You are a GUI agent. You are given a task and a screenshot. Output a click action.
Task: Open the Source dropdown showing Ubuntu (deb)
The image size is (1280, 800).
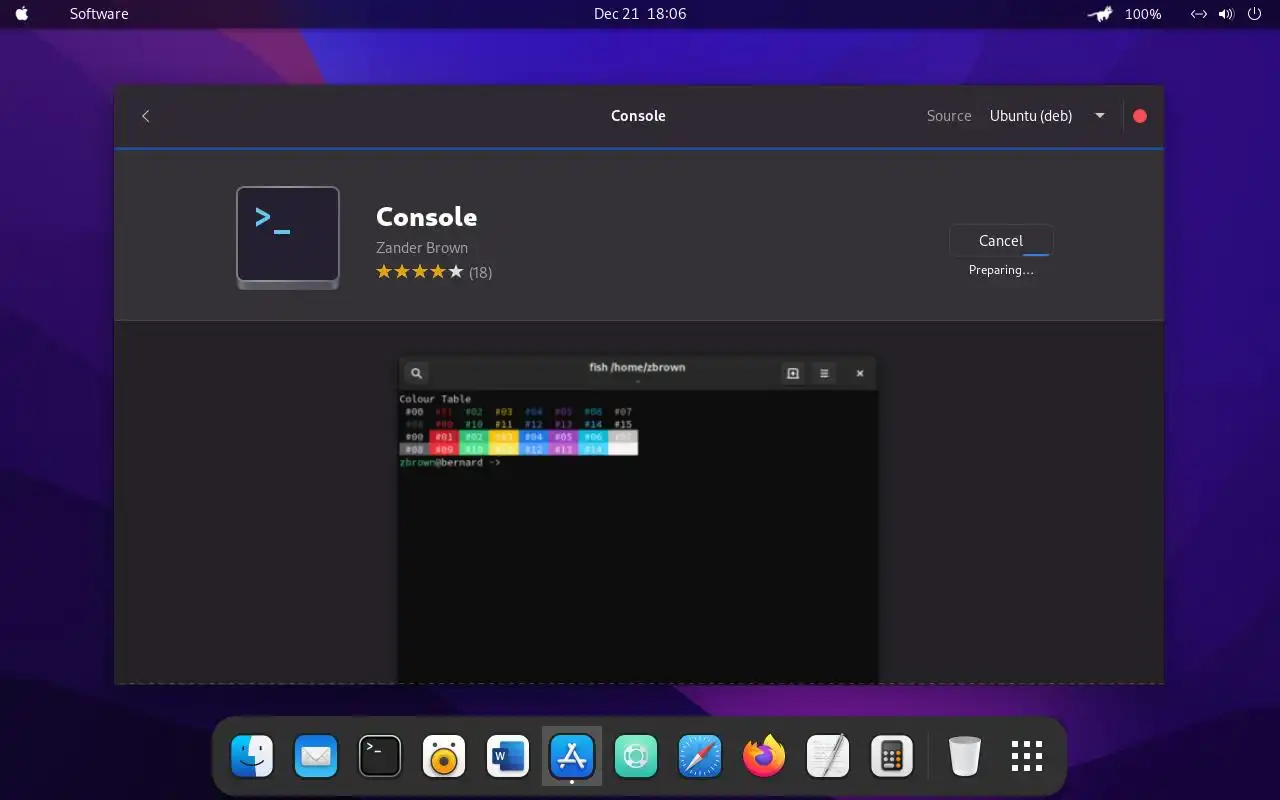click(1047, 116)
